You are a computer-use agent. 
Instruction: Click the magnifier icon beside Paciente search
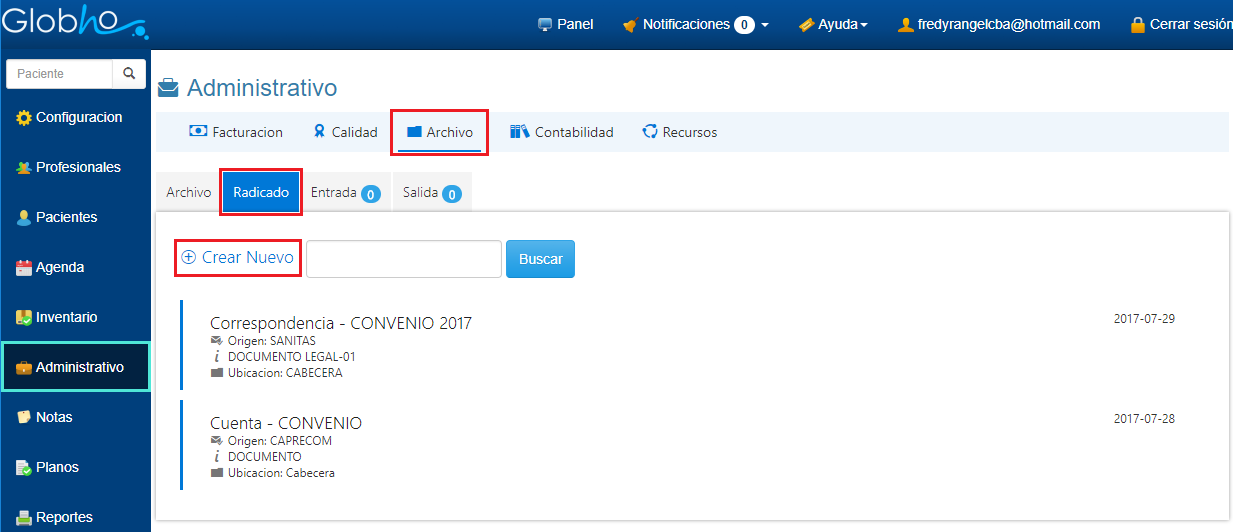point(129,74)
